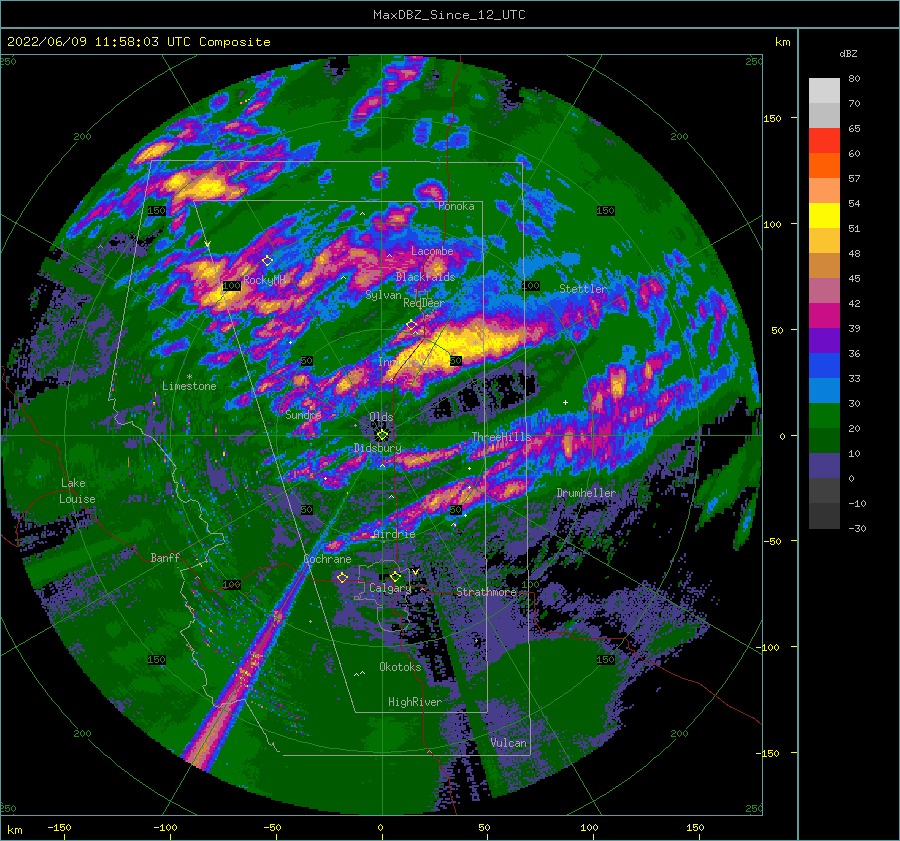This screenshot has height=841, width=900.
Task: Pick the slate purple 0-10 dBZ swatch
Action: (x=824, y=465)
